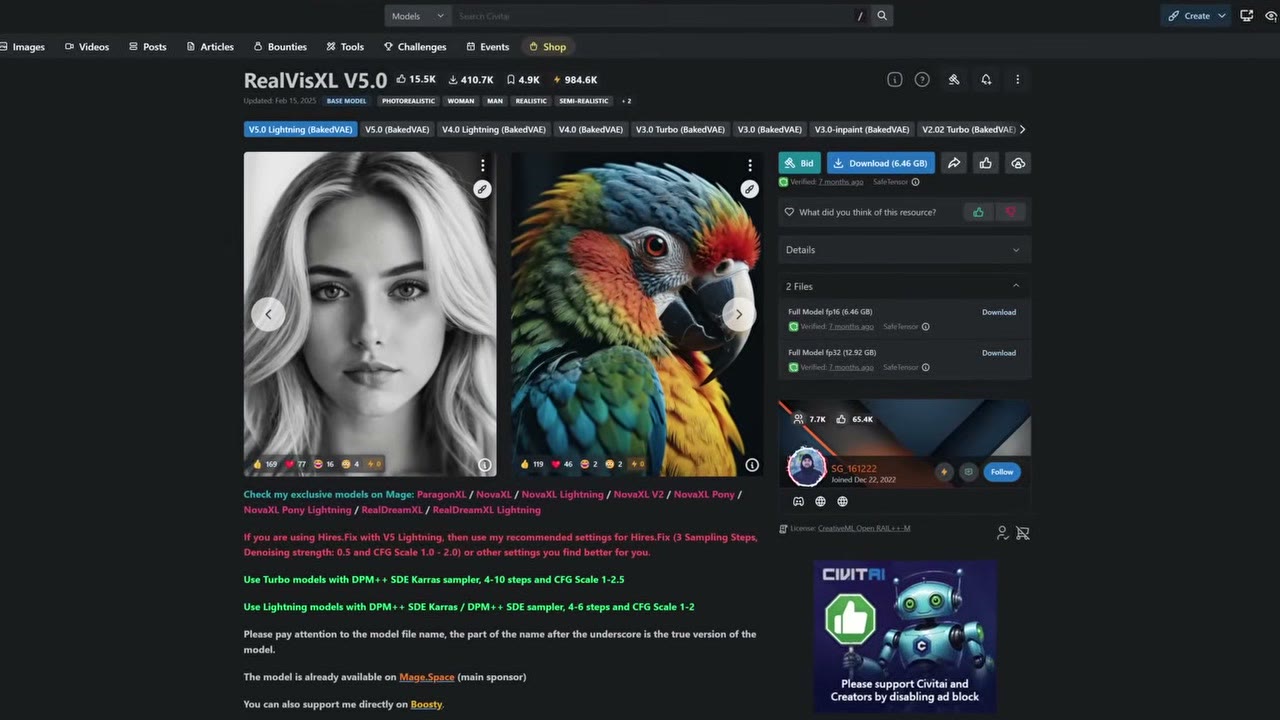
Task: Click the search magnifier button
Action: coord(882,16)
